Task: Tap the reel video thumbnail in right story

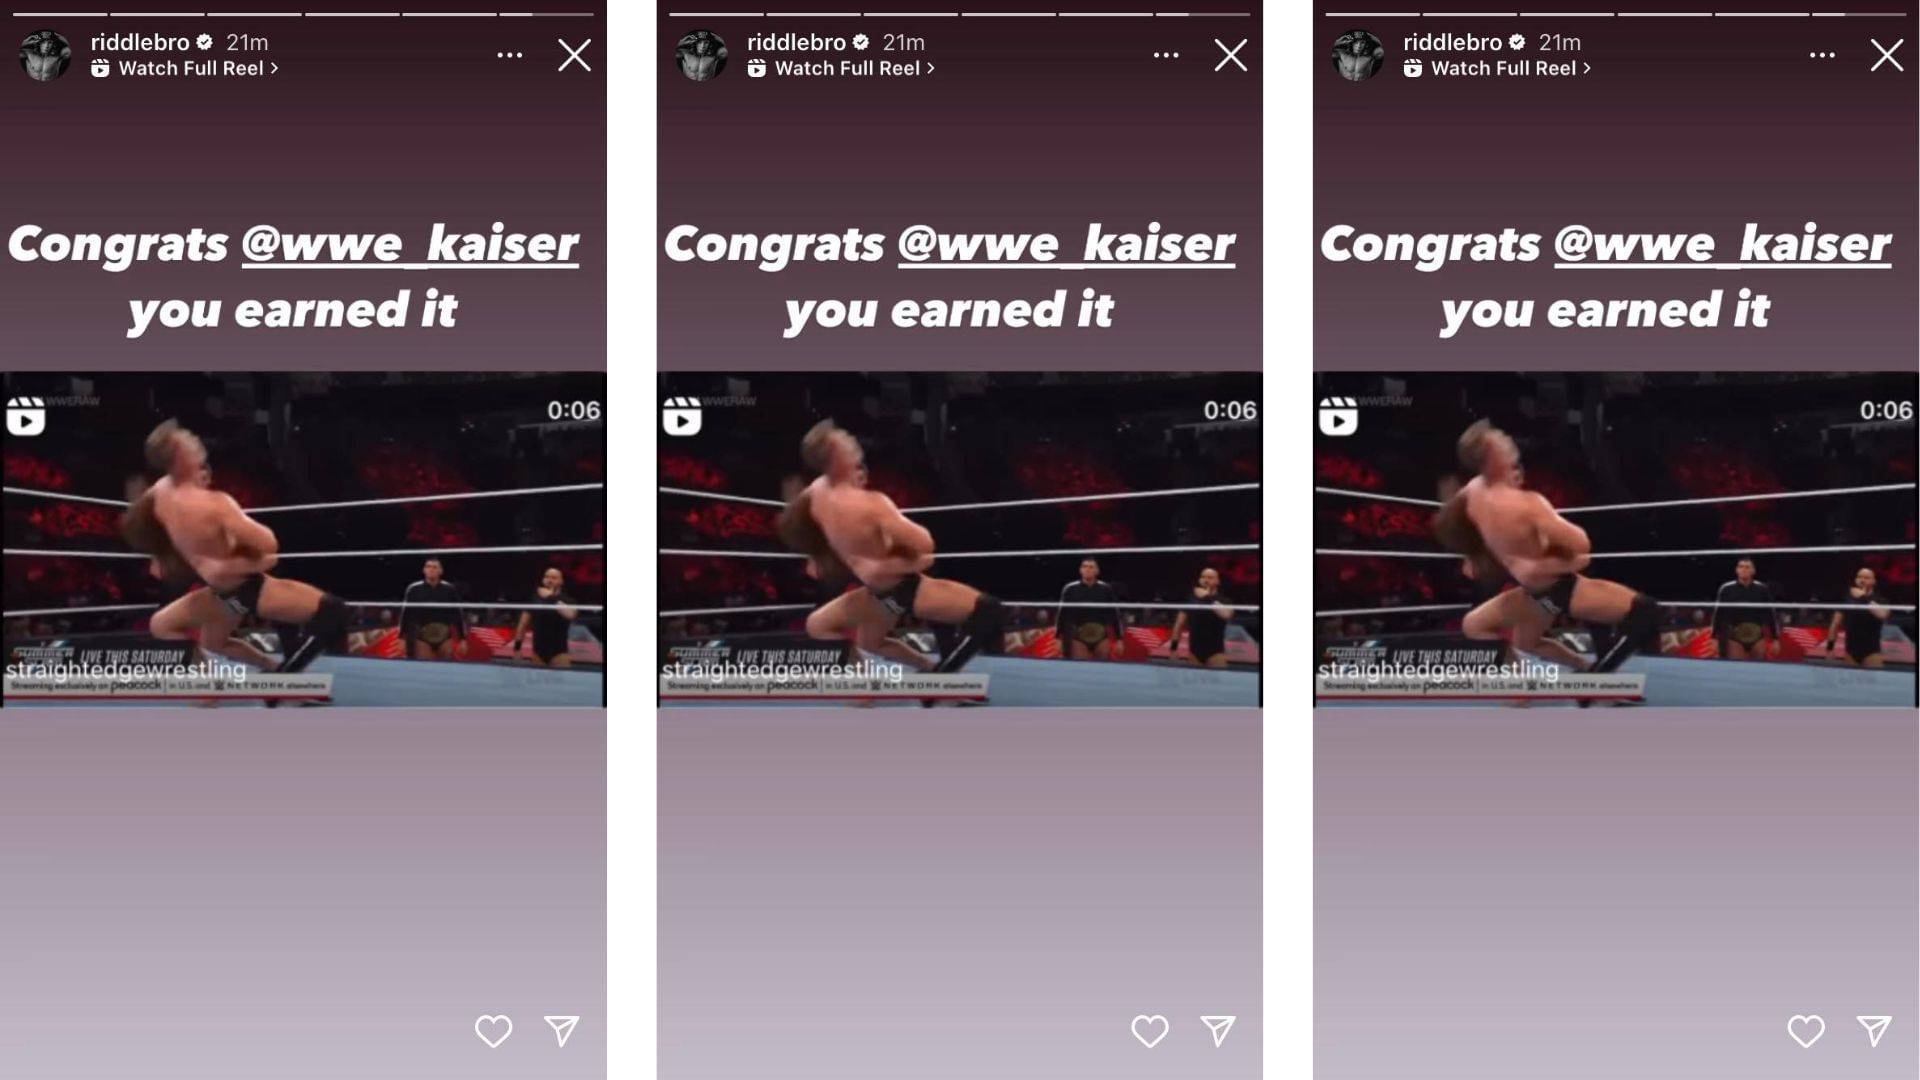Action: [x=1616, y=540]
